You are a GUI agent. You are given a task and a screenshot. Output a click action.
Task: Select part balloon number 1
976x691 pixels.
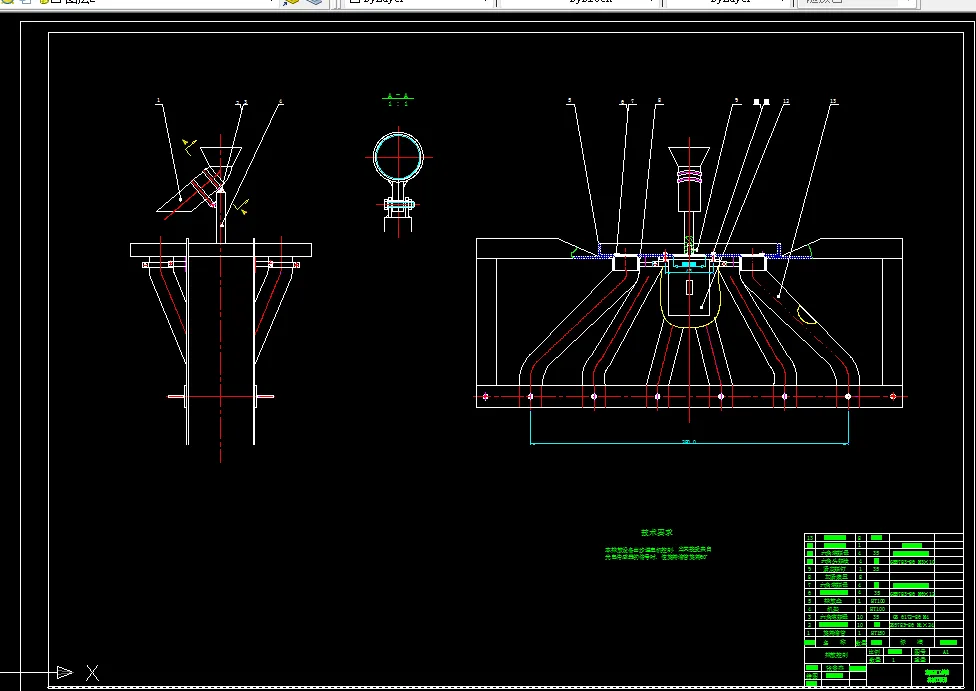click(x=159, y=100)
